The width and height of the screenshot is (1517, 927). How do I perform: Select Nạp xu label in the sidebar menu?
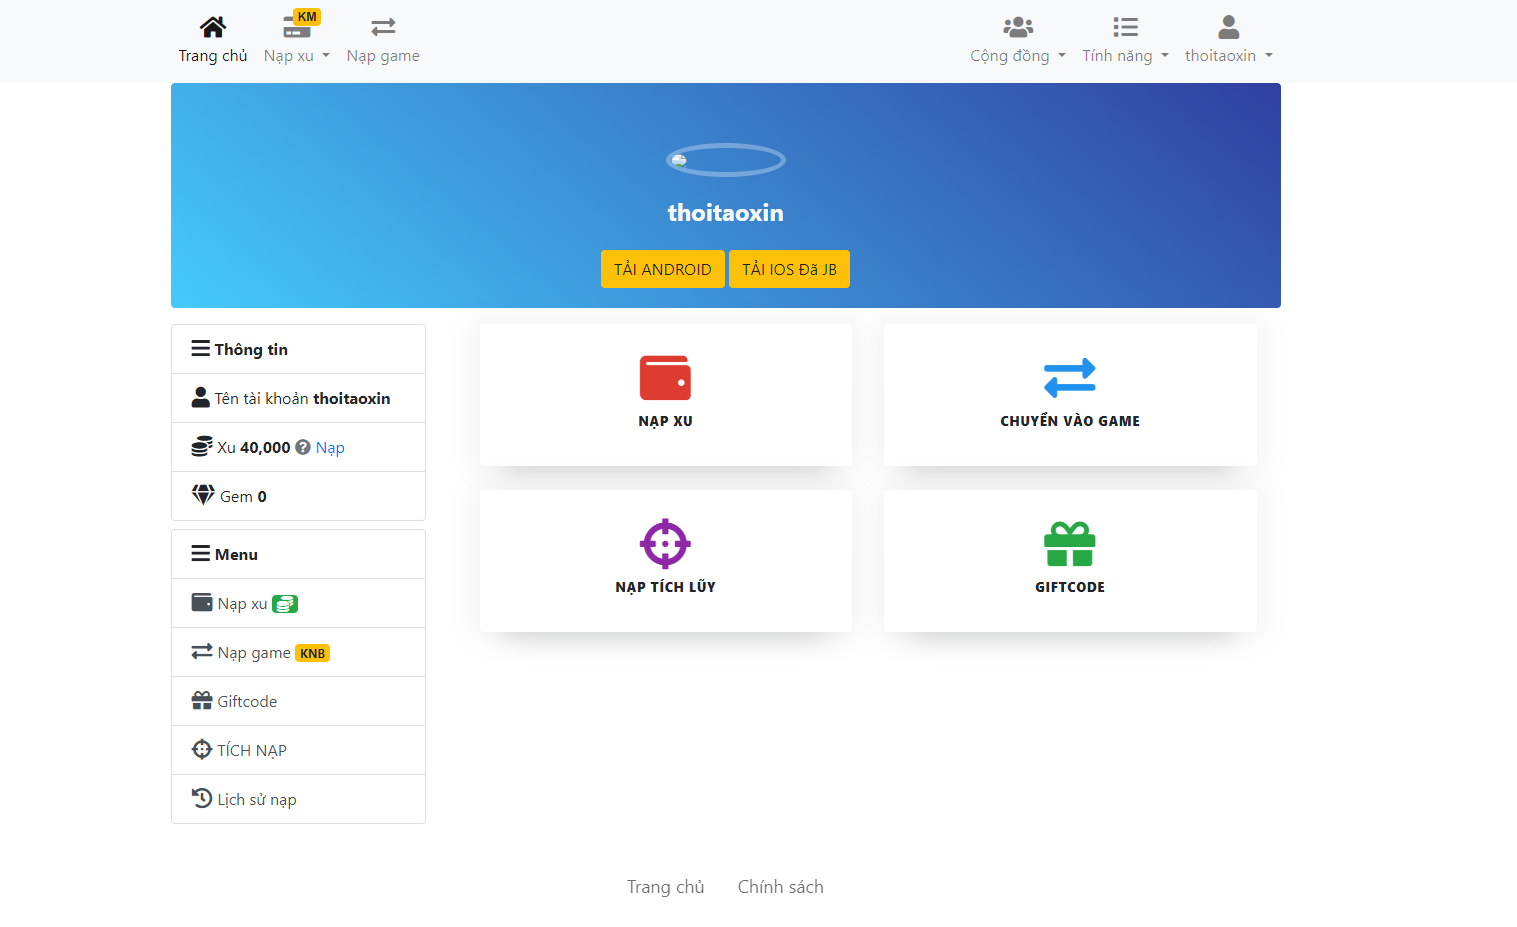tap(243, 604)
